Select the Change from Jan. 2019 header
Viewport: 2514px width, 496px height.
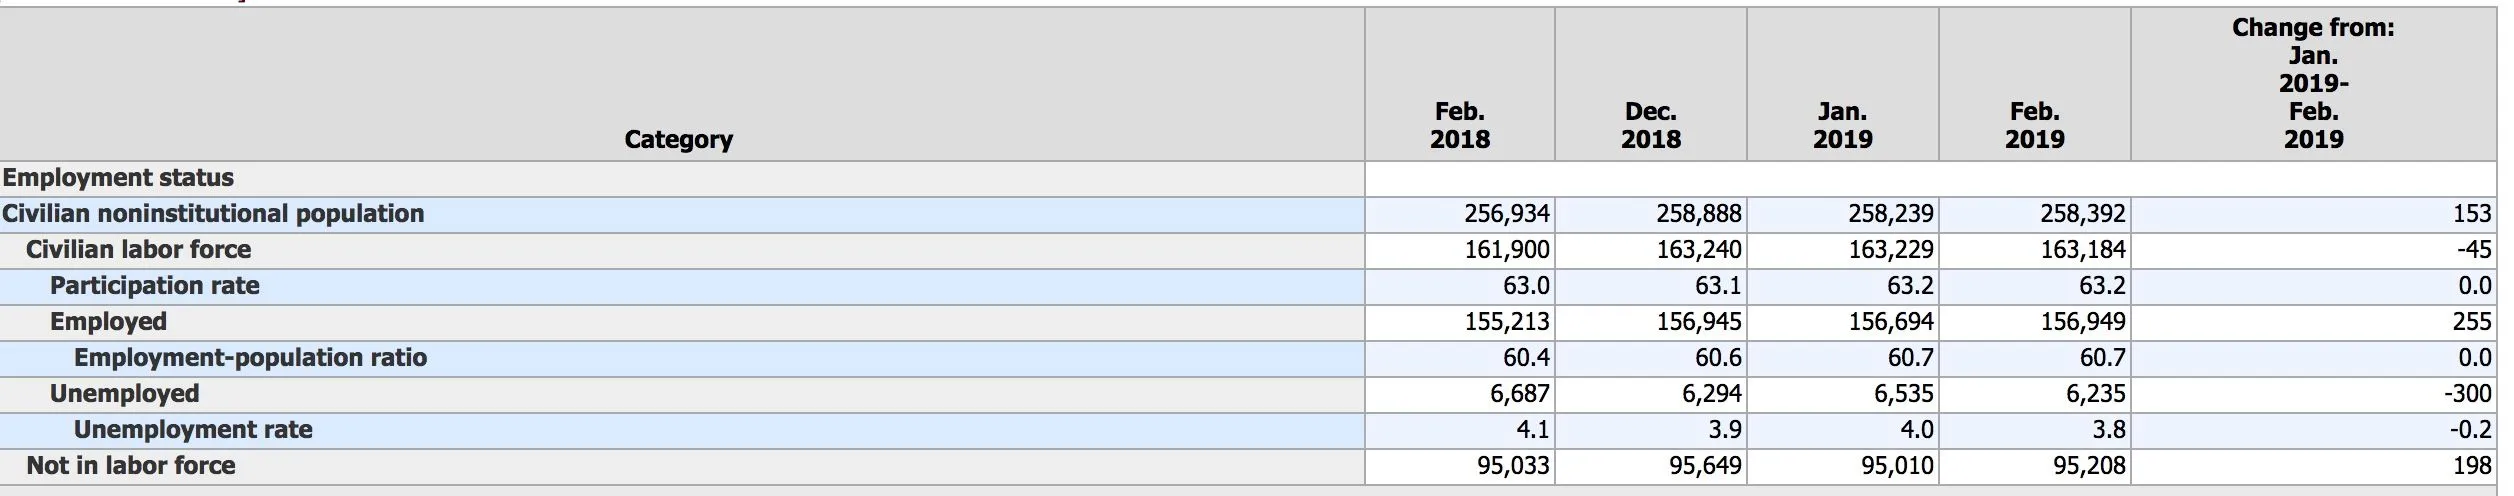tap(2312, 83)
